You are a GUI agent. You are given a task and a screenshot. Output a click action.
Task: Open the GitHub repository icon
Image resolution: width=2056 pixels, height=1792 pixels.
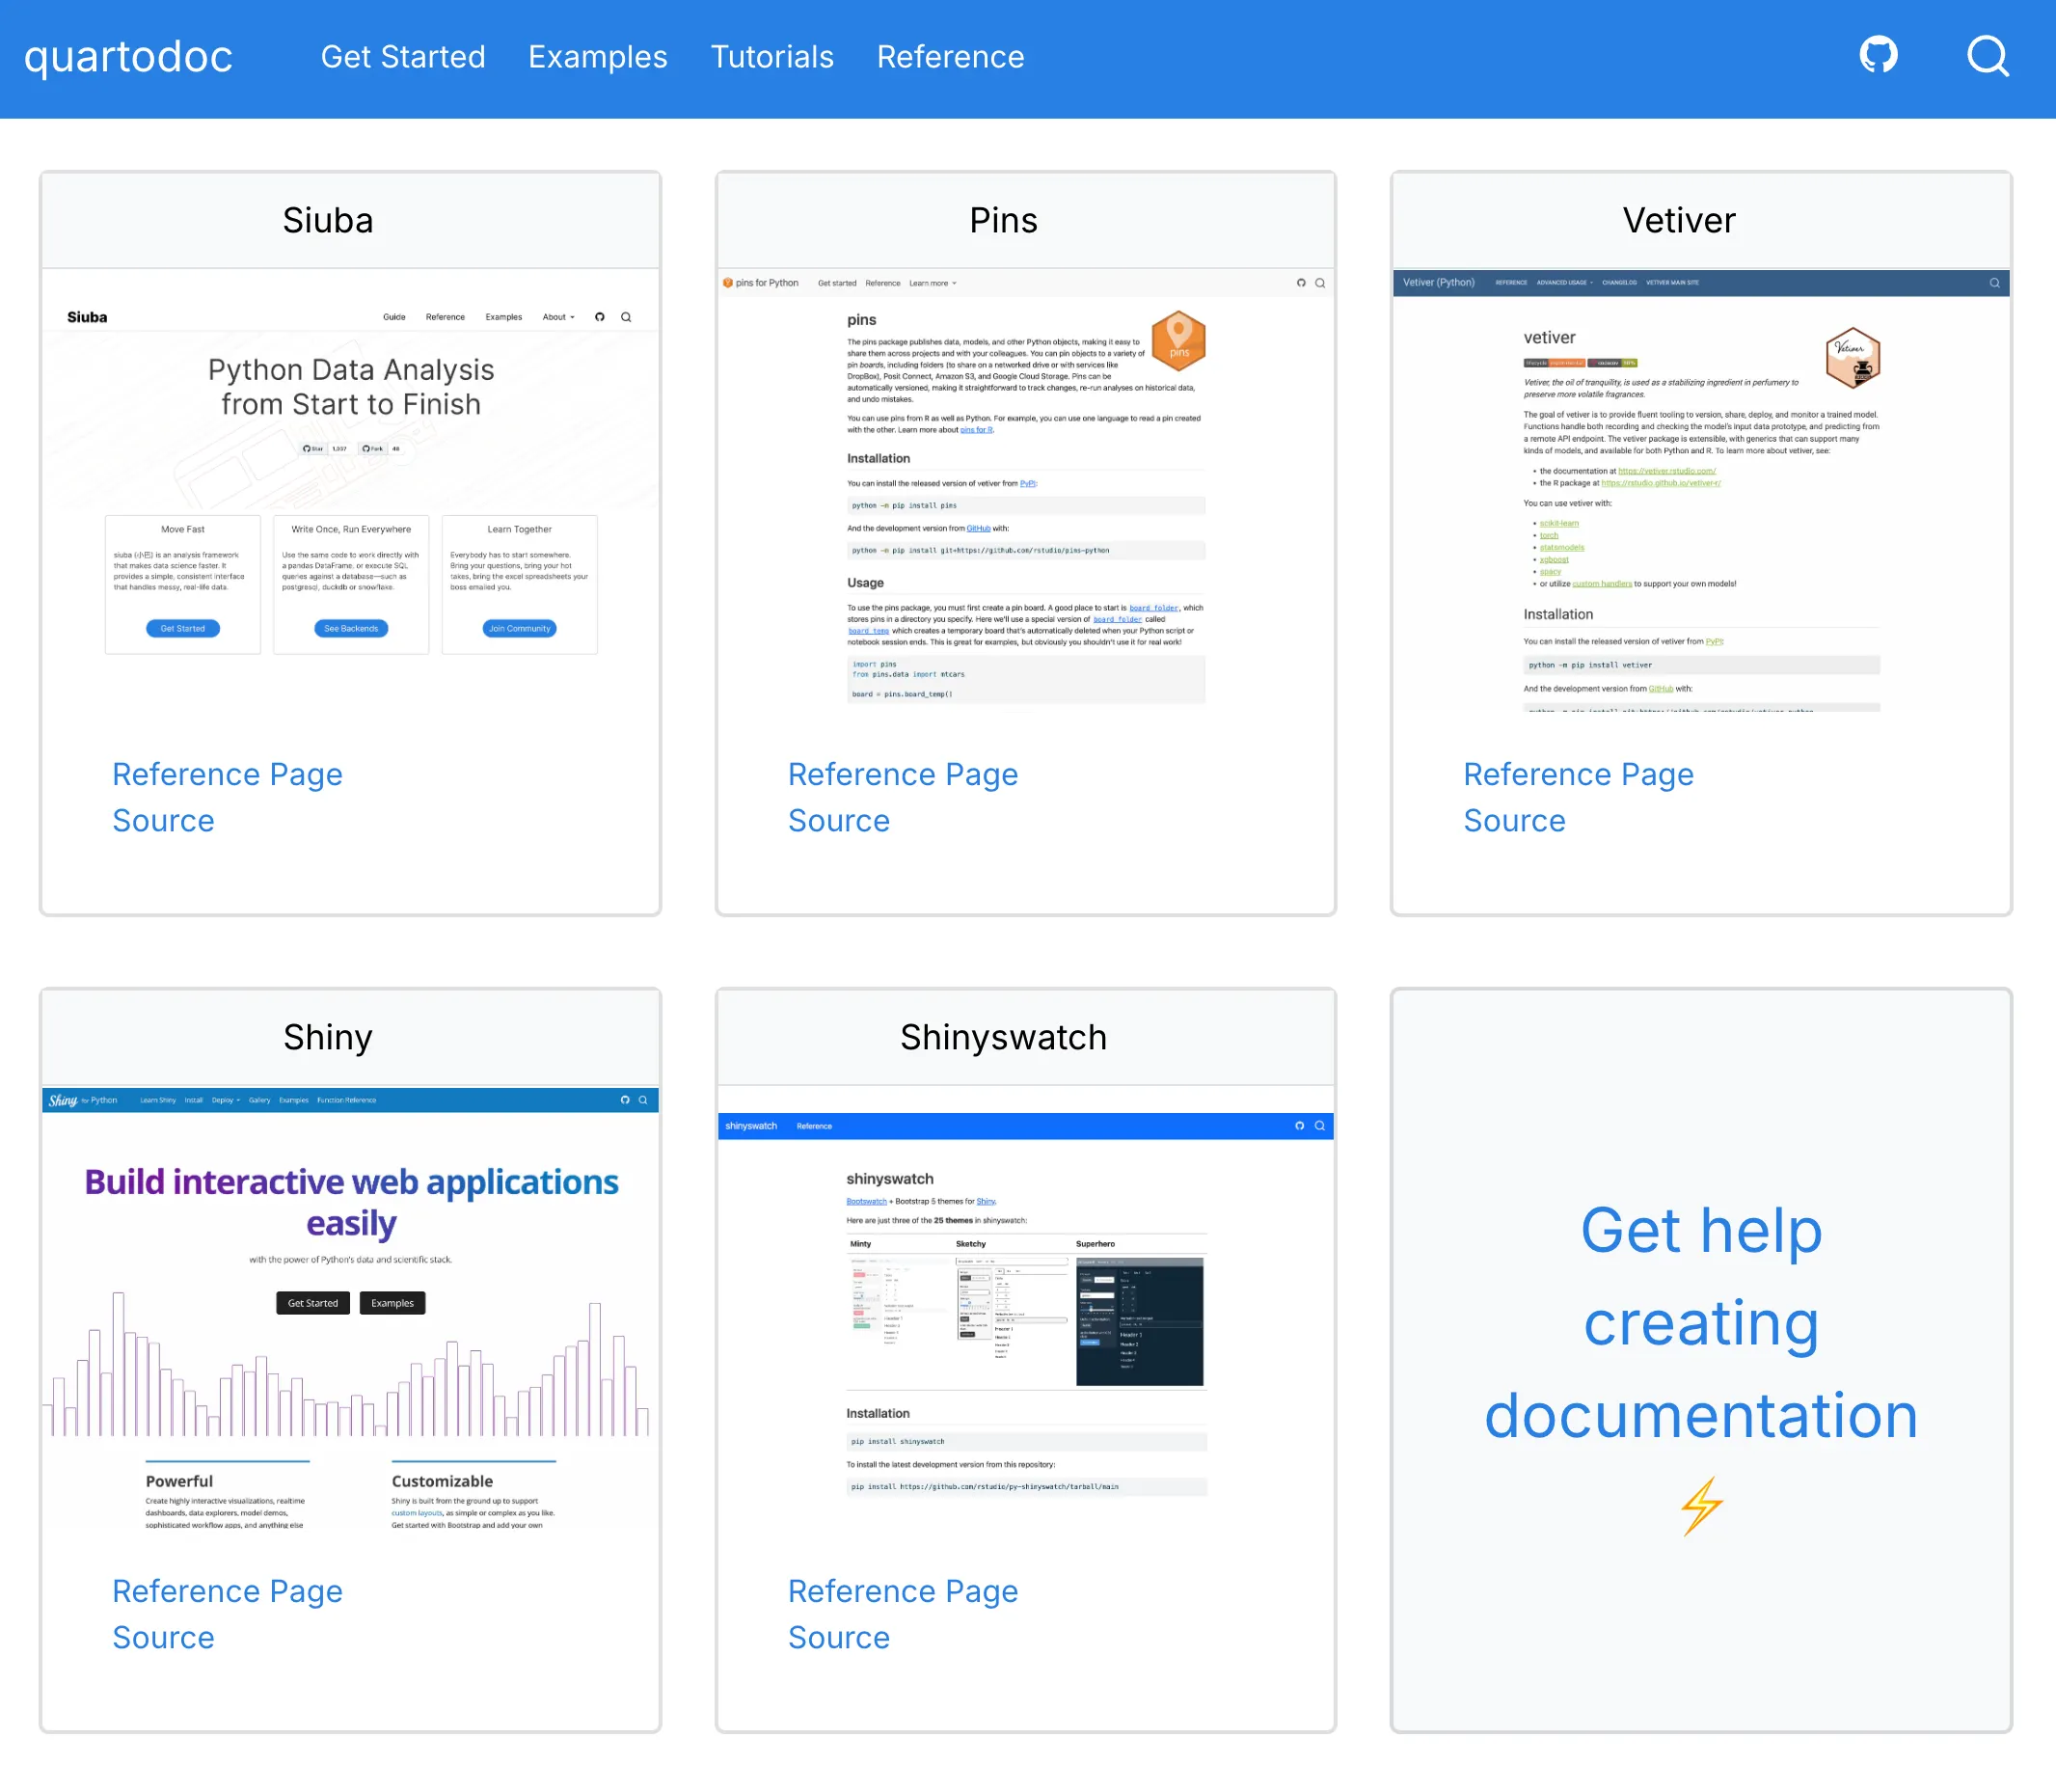tap(1878, 56)
